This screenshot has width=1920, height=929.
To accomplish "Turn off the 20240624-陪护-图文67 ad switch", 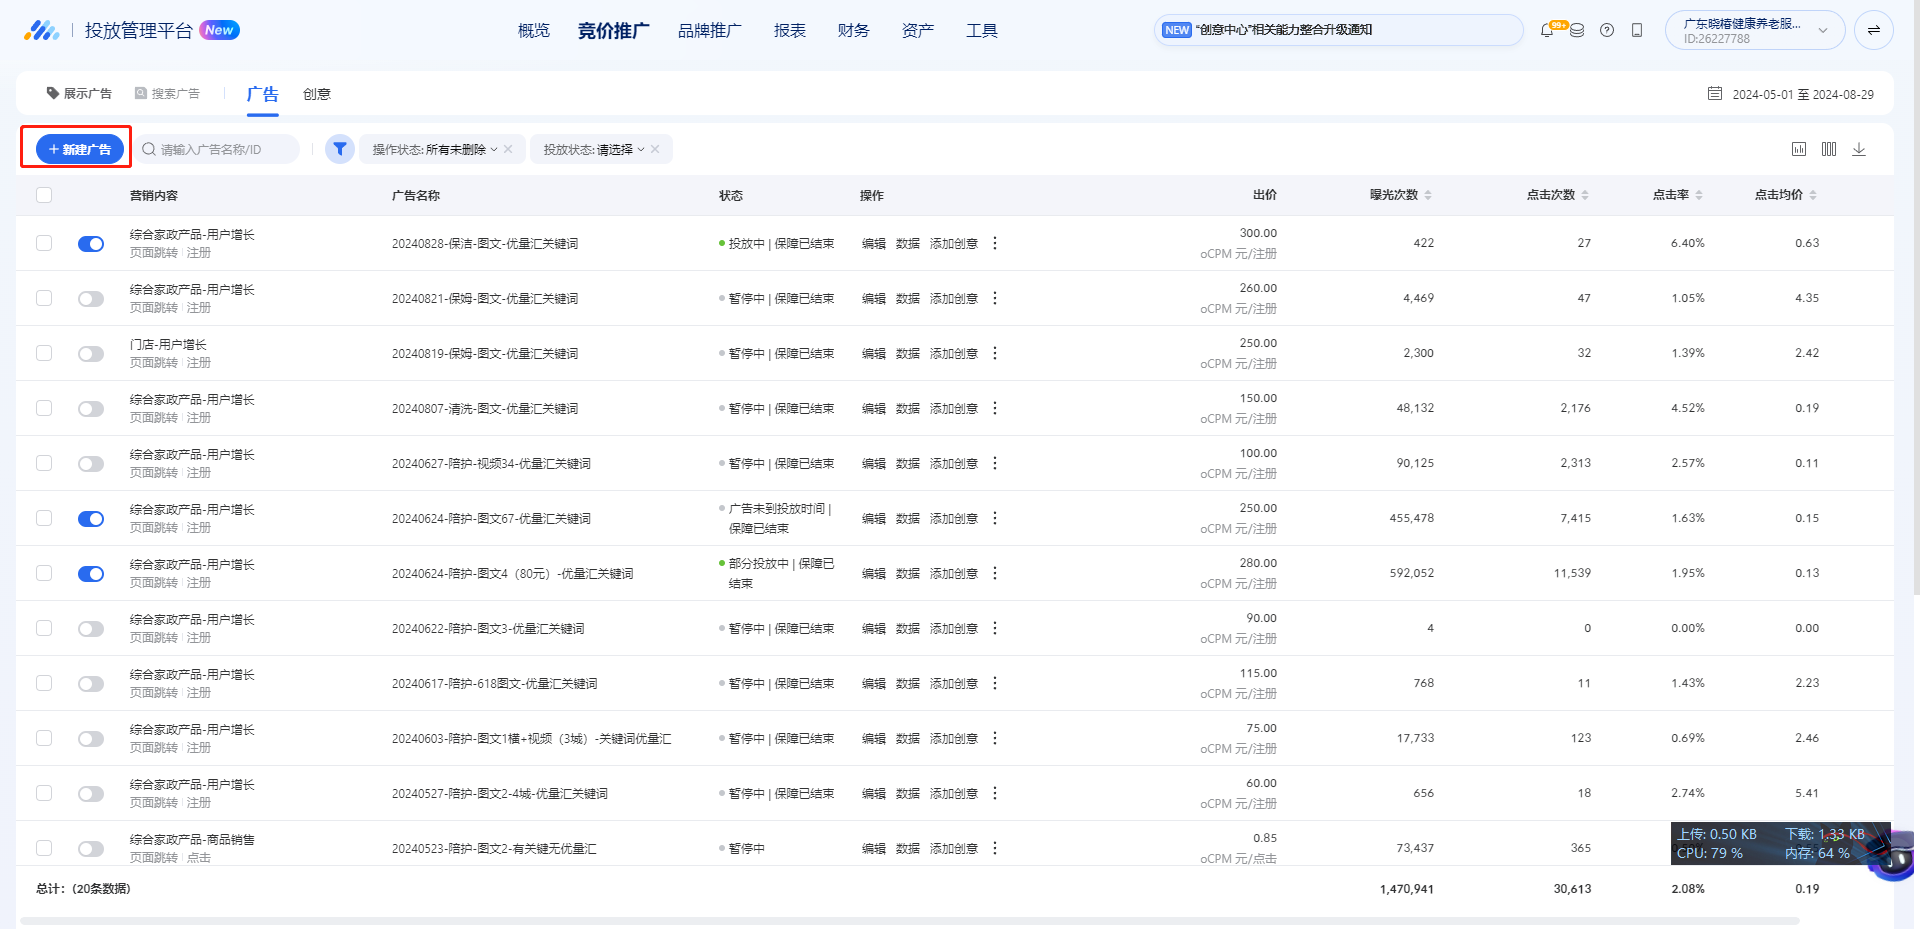I will click(91, 519).
